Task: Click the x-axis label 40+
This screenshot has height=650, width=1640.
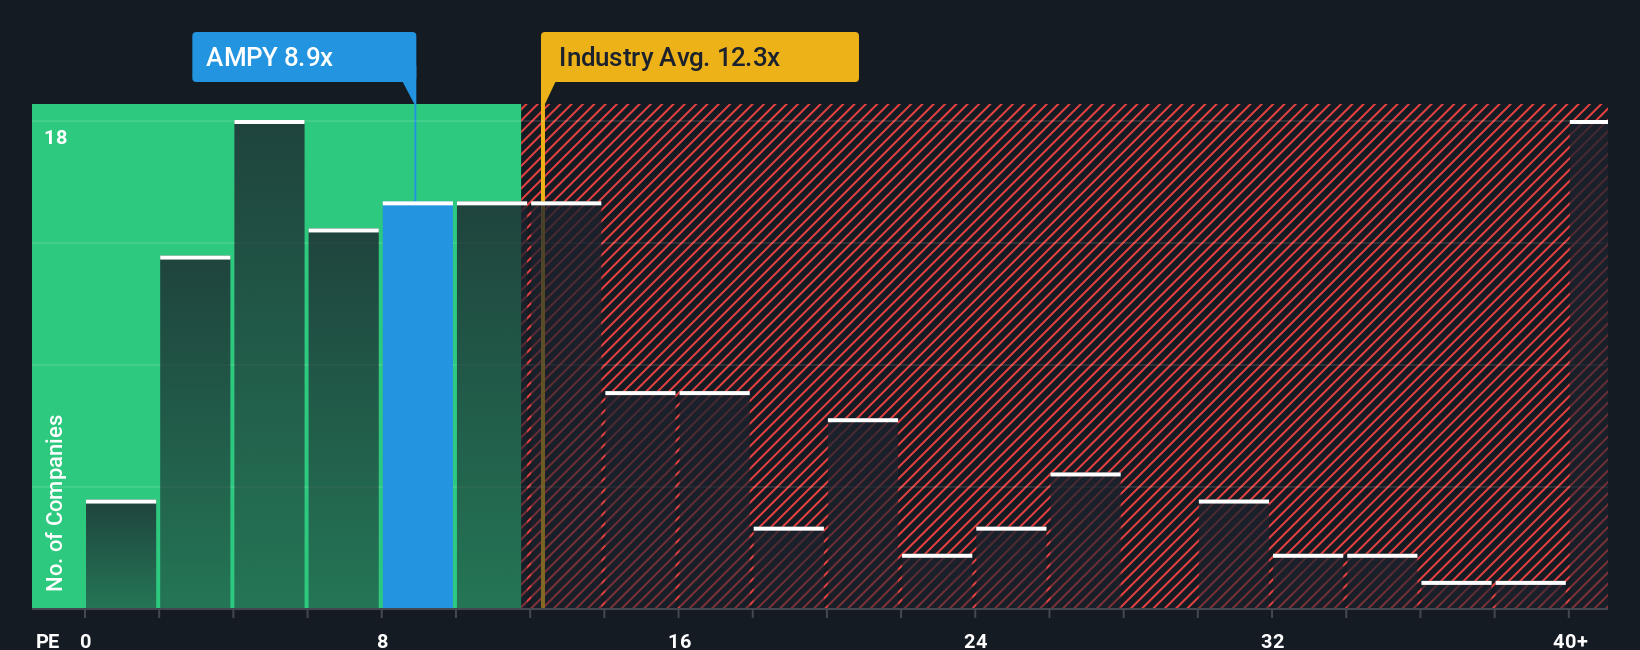Action: (1570, 640)
